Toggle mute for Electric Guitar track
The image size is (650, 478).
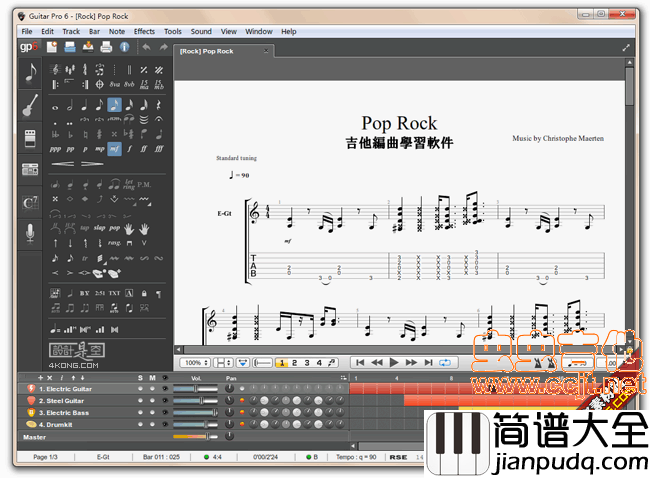point(152,389)
